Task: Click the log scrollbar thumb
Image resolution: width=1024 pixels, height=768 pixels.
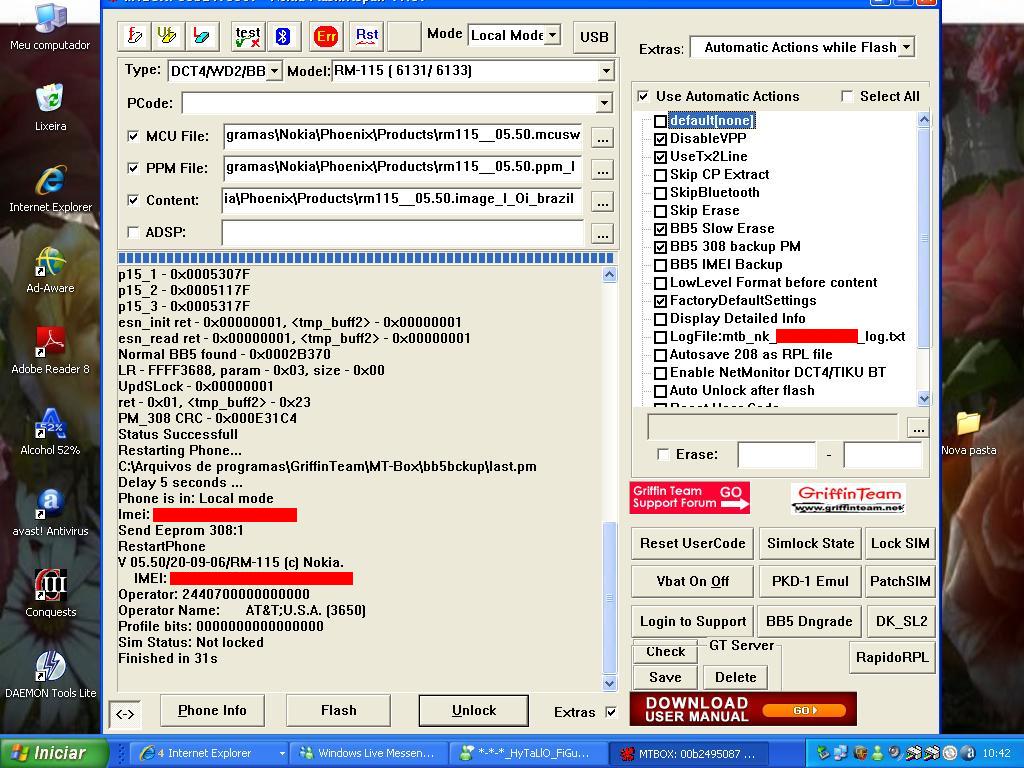Action: click(x=609, y=598)
